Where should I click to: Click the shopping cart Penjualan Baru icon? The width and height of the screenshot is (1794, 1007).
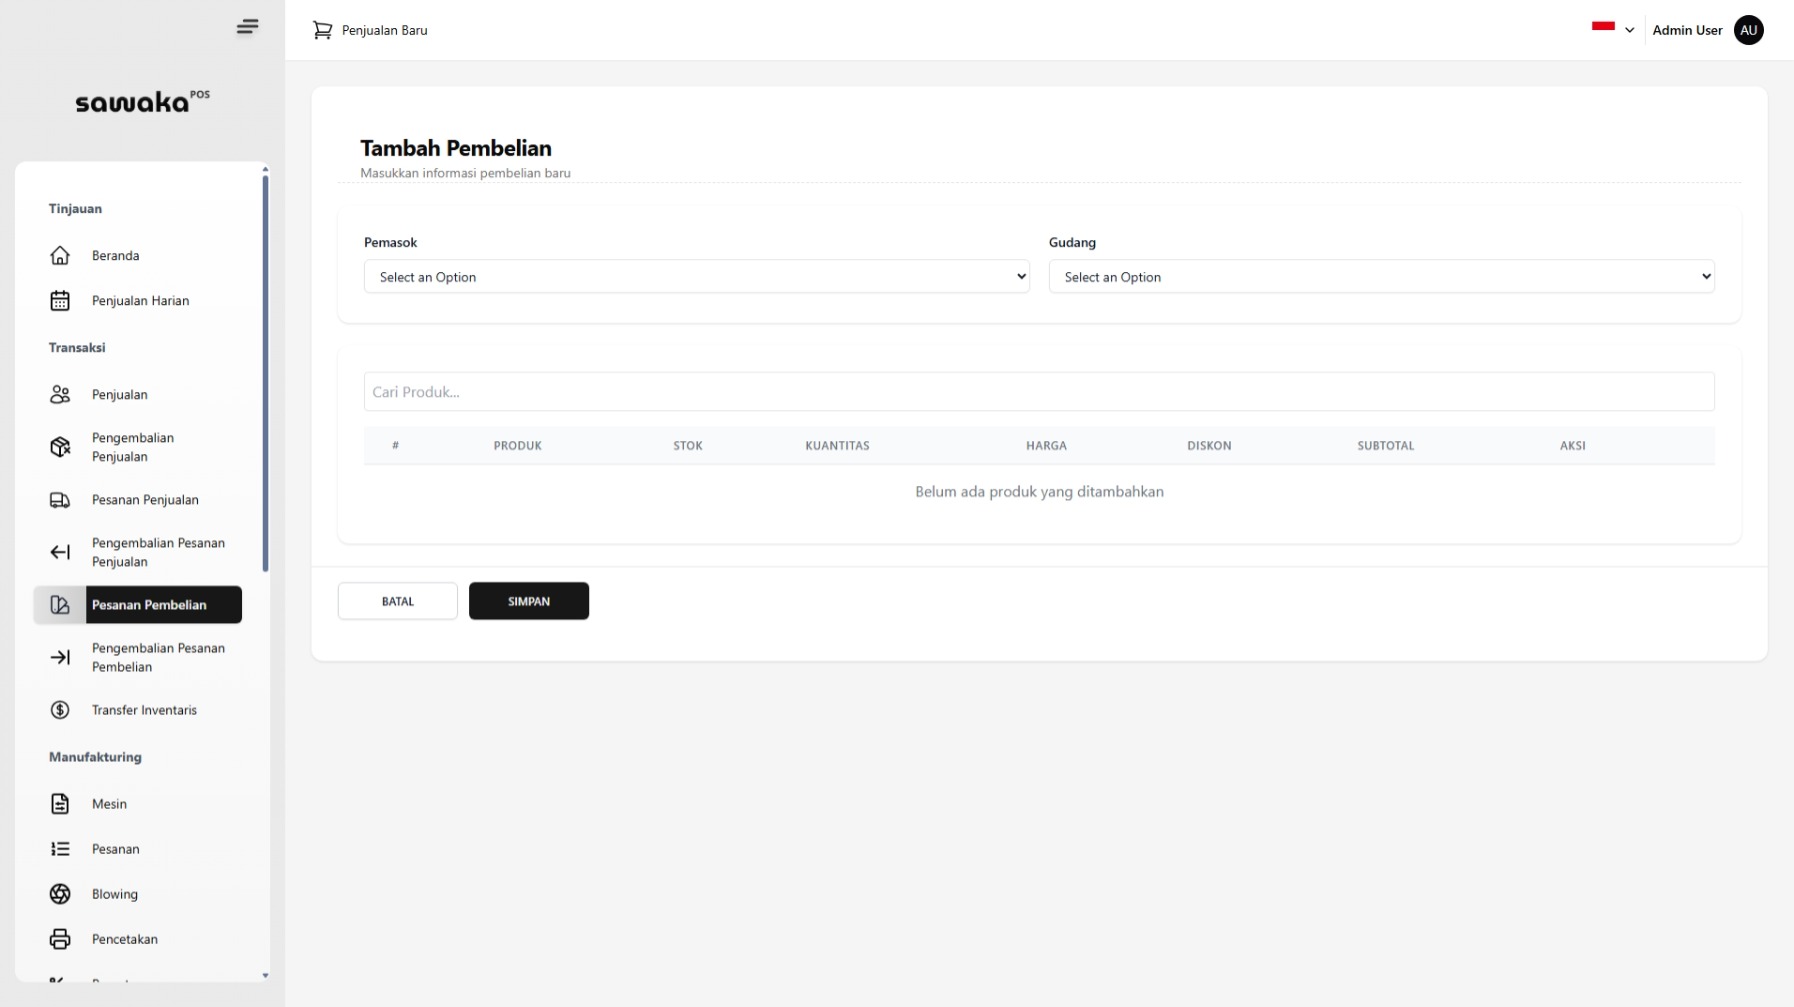[x=322, y=30]
